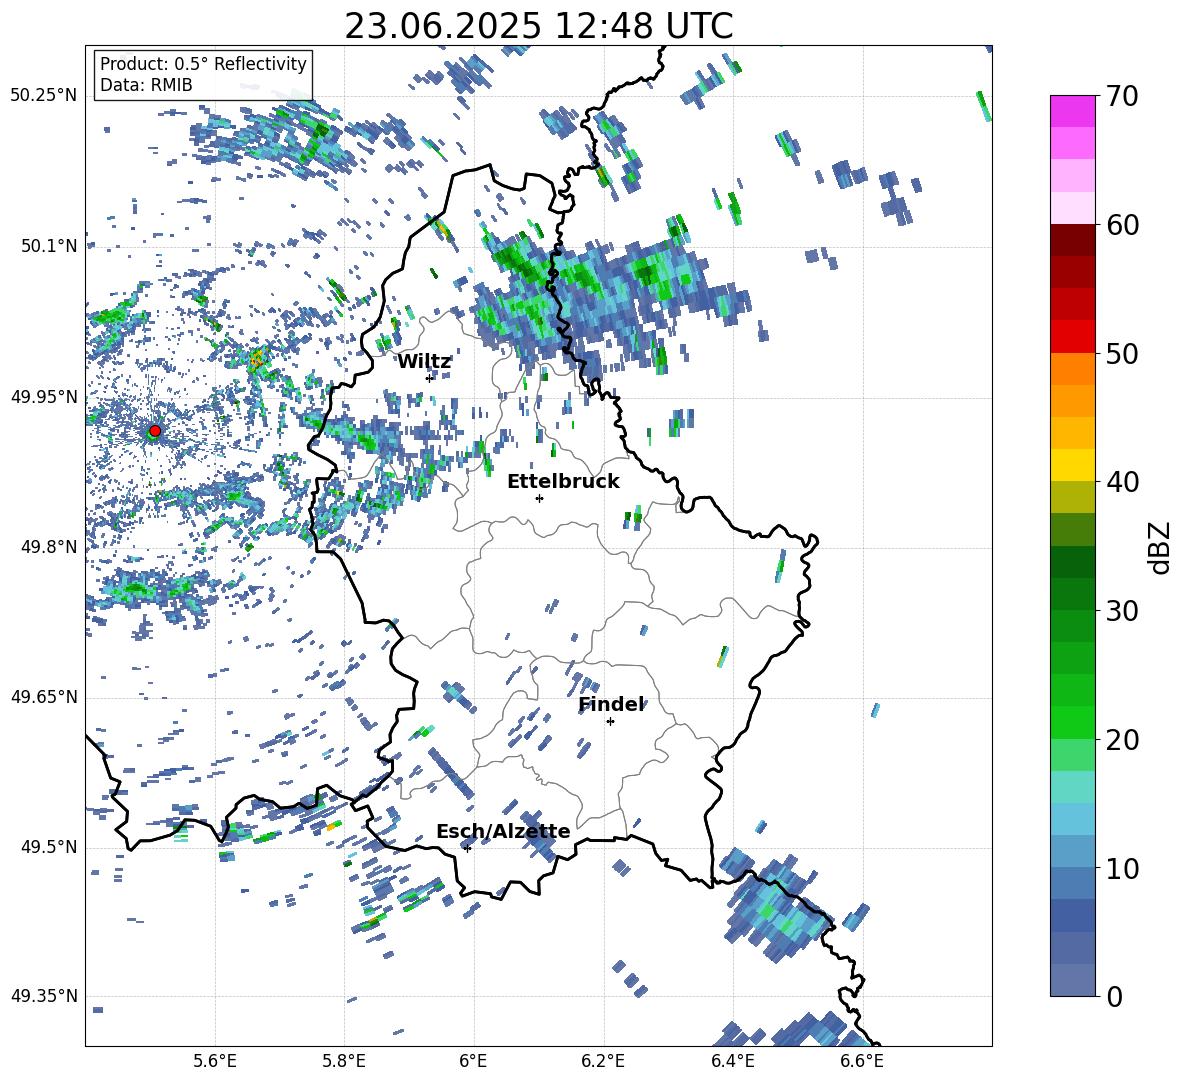Click the colorbar 0 tick label
This screenshot has width=1184, height=1081.
1114,996
